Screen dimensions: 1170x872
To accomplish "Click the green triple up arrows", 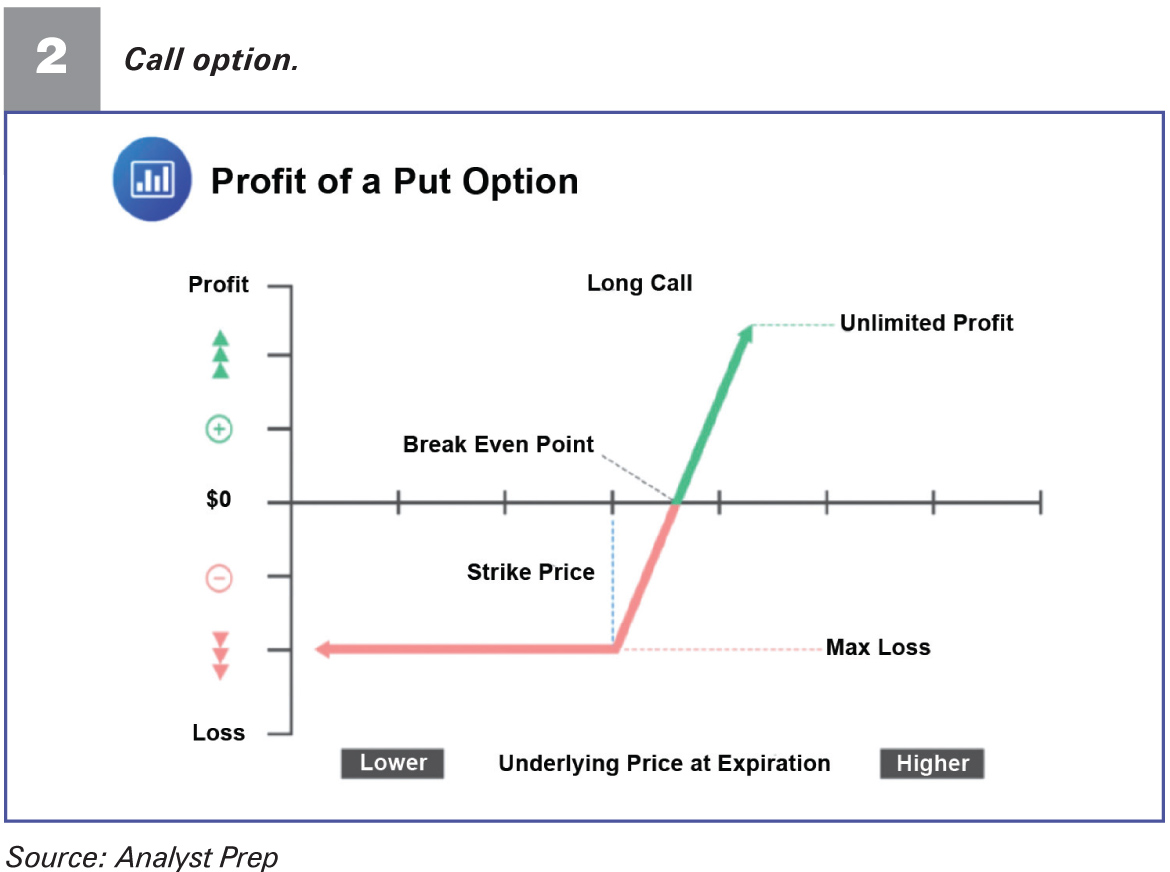I will coord(220,354).
